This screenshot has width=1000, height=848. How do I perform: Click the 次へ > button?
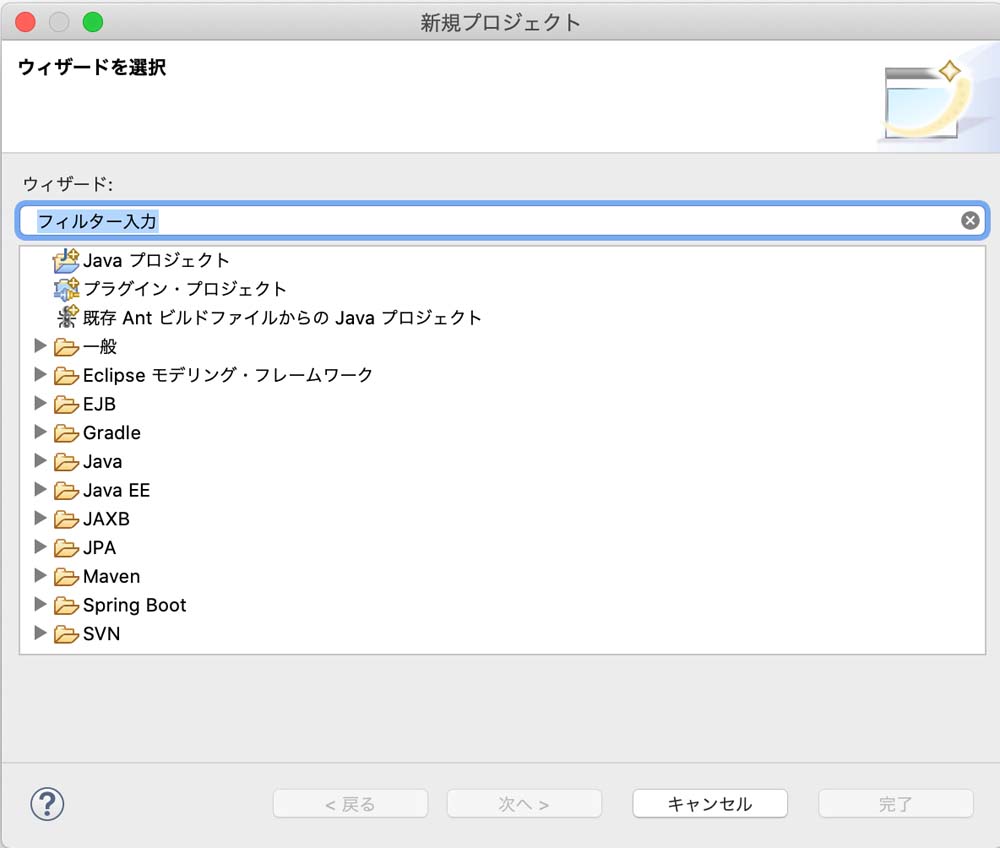(524, 804)
